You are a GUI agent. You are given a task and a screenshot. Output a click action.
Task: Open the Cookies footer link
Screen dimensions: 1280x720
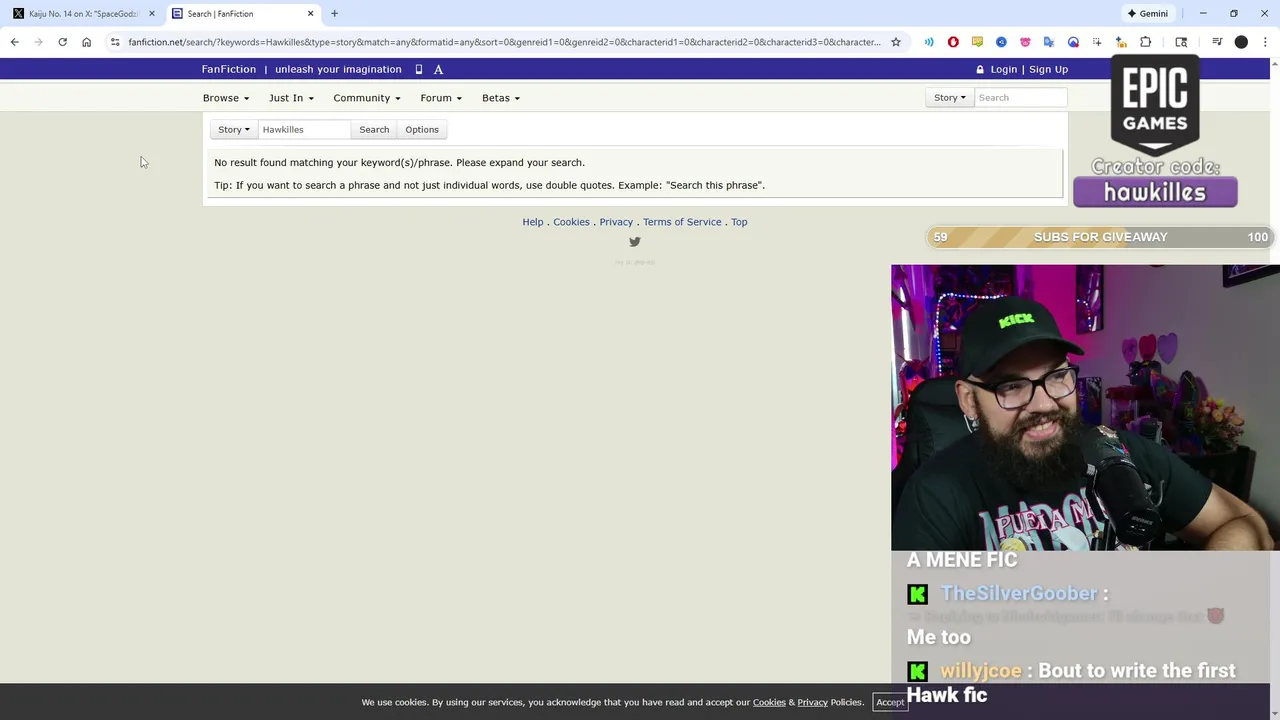click(571, 222)
